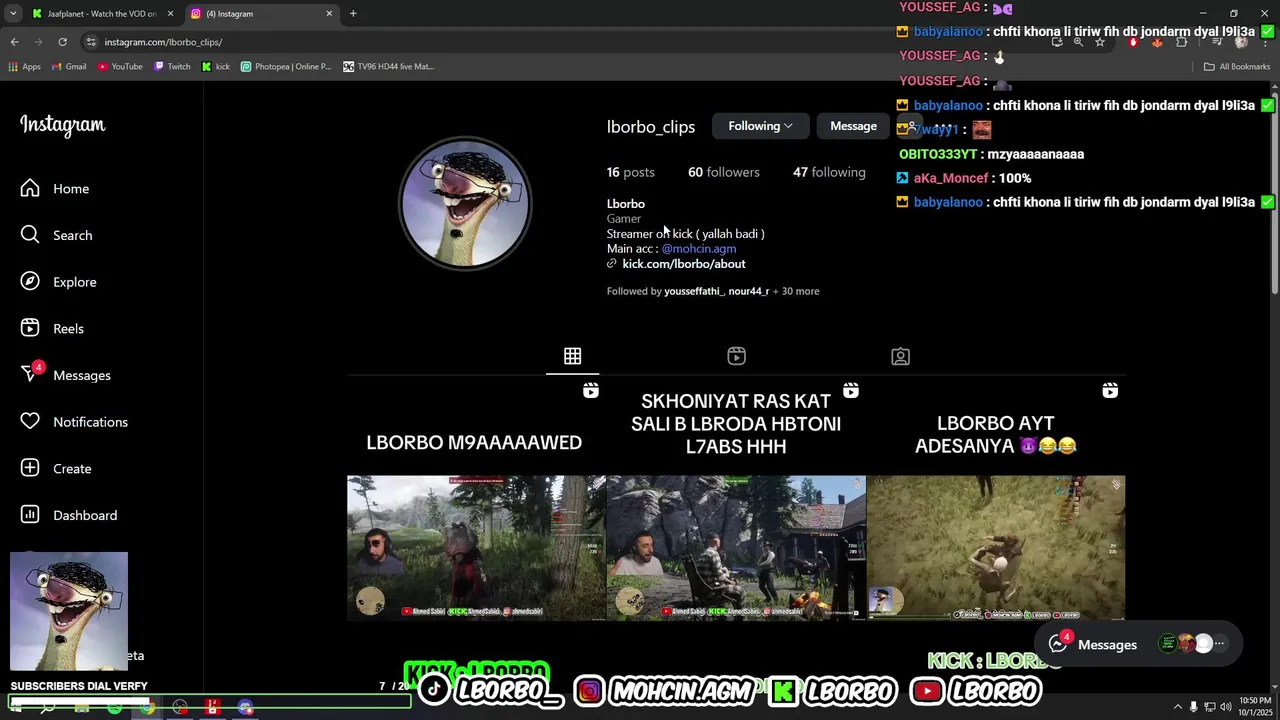Click the Instagram logo

(x=63, y=125)
